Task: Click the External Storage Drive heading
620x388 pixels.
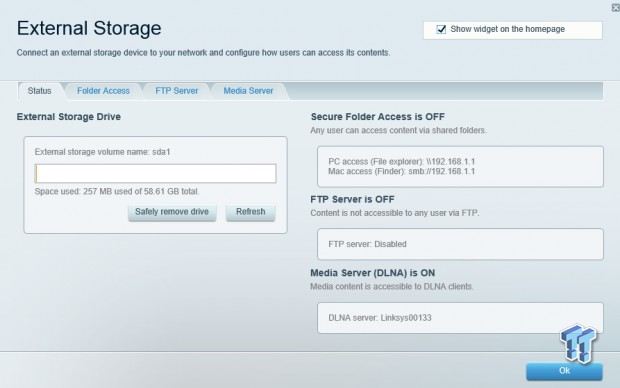Action: coord(69,117)
